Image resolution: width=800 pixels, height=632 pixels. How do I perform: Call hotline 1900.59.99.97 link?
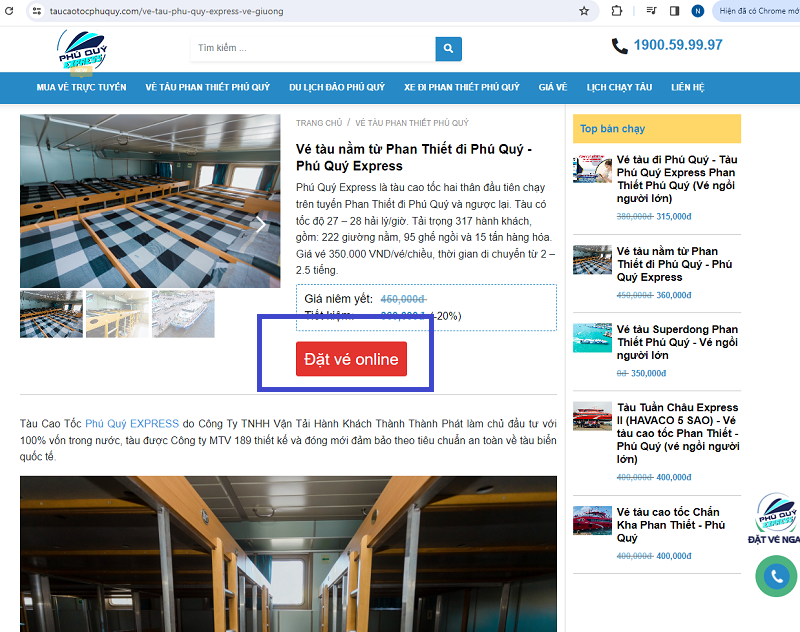coord(678,45)
